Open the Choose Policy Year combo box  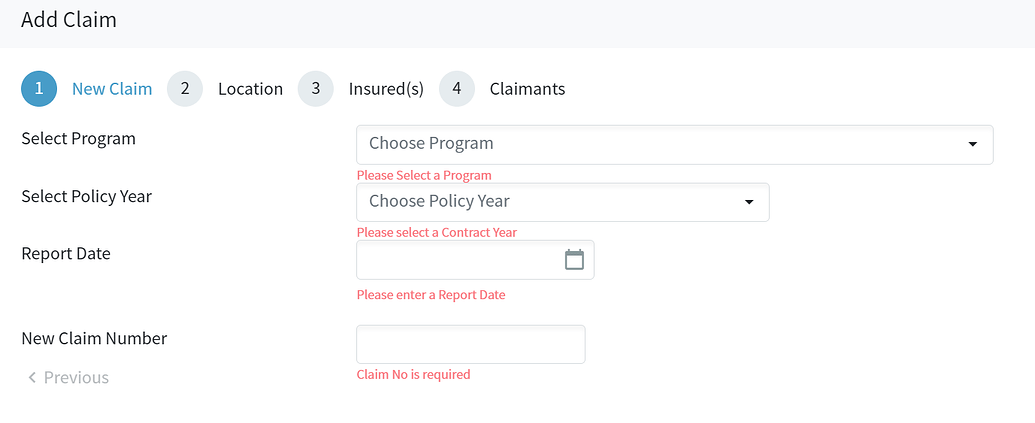tap(563, 202)
